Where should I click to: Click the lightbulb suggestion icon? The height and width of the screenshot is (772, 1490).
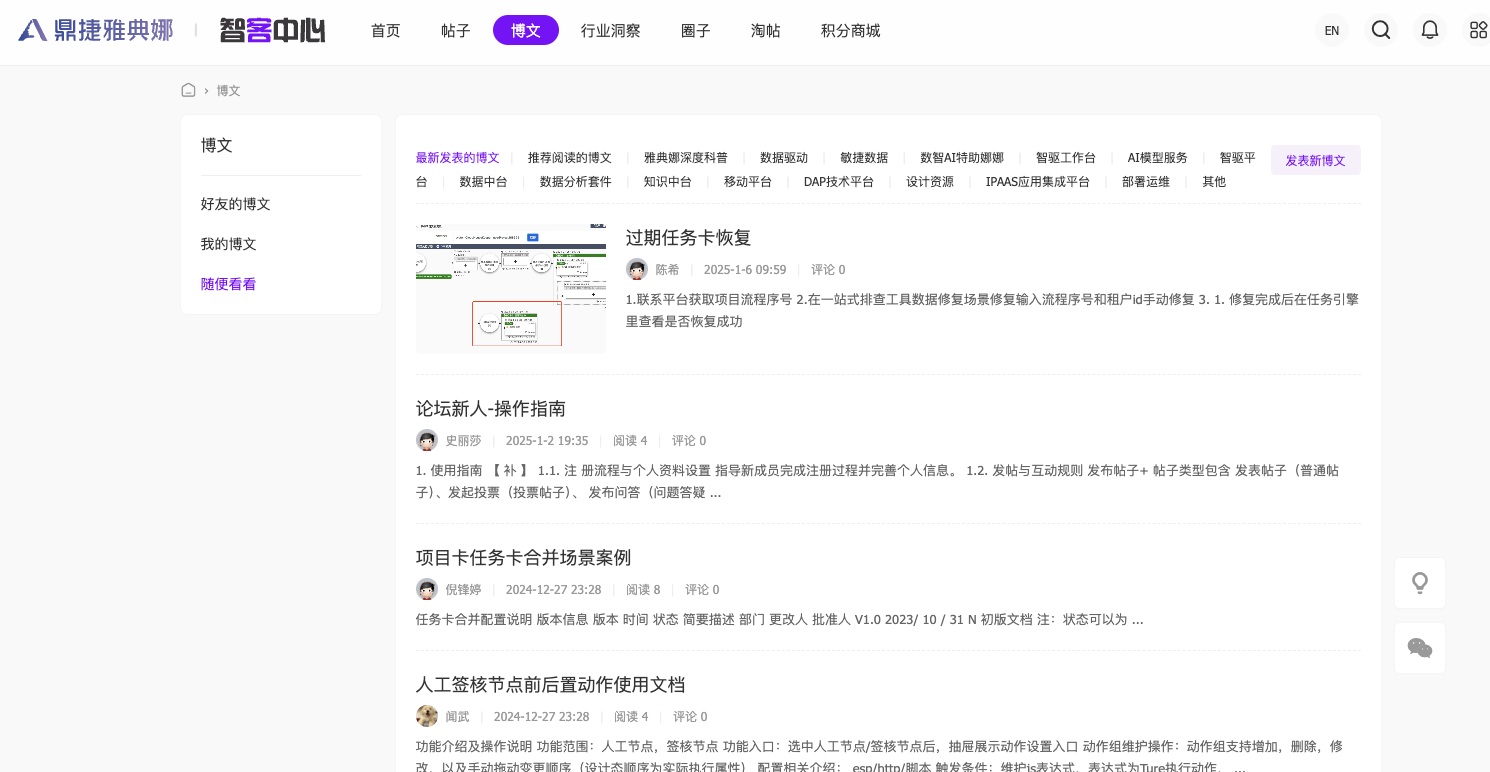coord(1420,583)
